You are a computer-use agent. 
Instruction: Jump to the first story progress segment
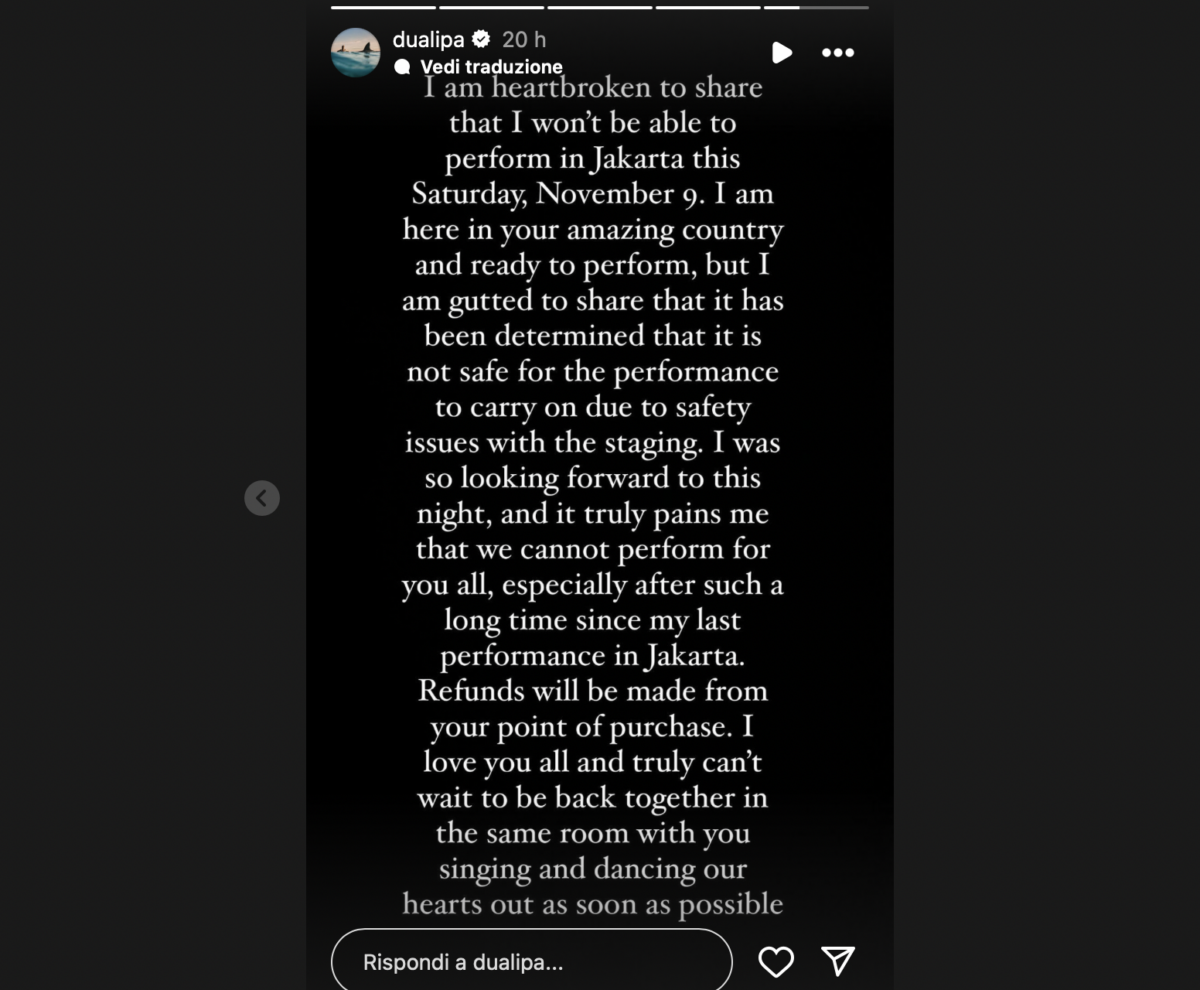(x=383, y=7)
